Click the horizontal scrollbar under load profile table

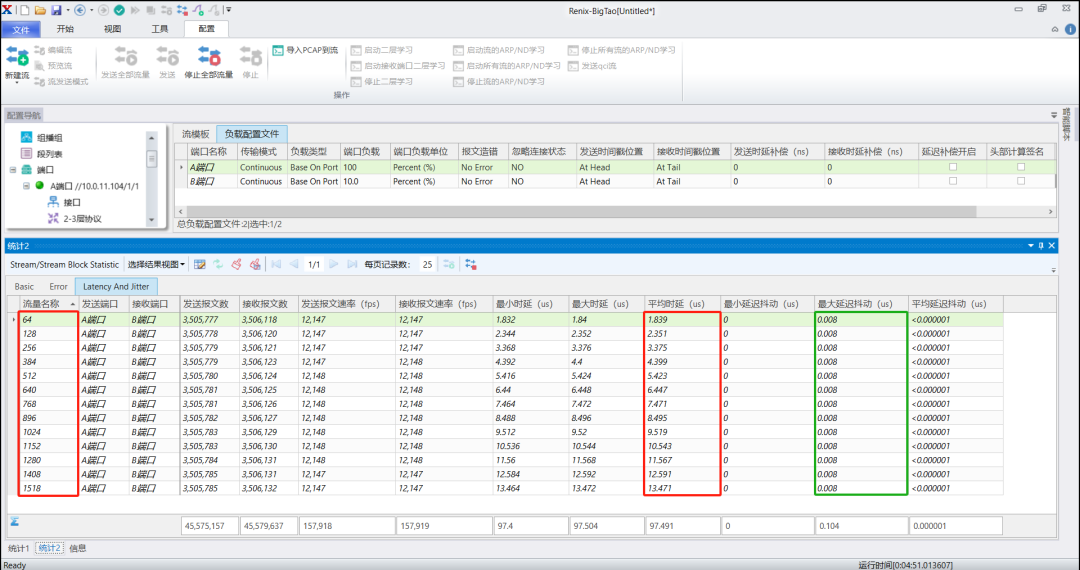click(582, 211)
